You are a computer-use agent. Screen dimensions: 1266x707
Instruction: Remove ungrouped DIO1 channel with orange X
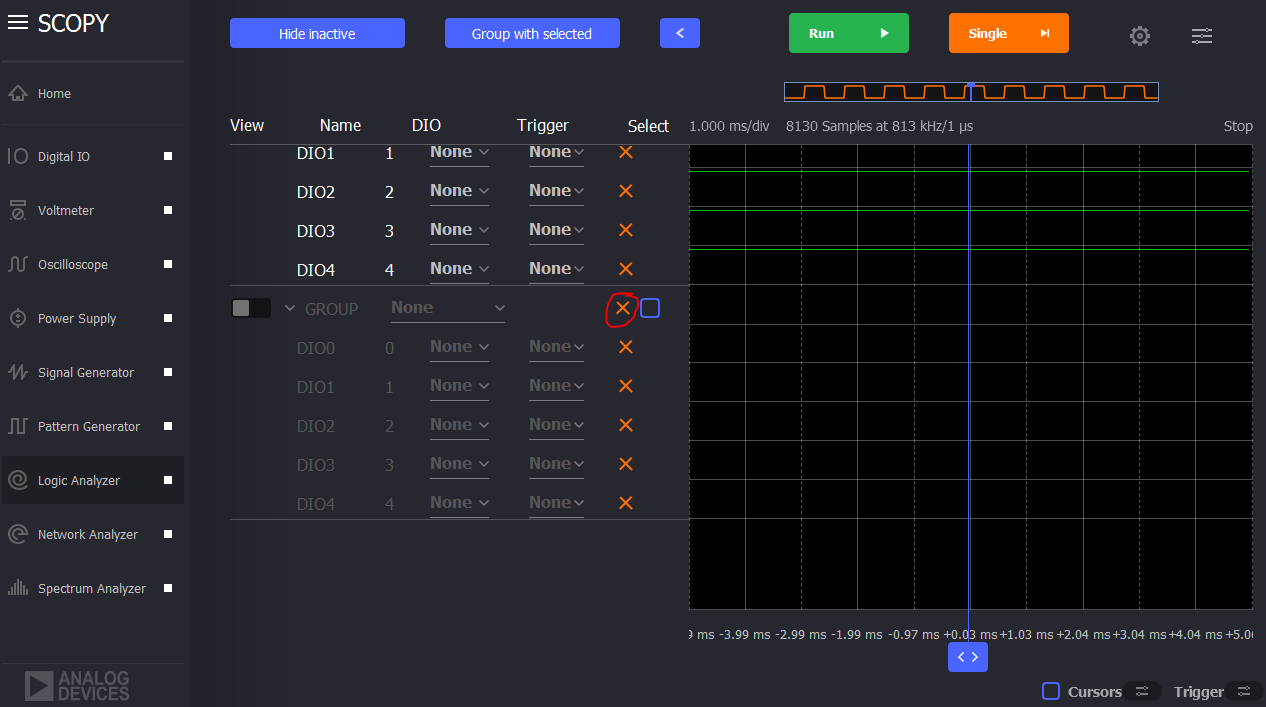tap(626, 152)
